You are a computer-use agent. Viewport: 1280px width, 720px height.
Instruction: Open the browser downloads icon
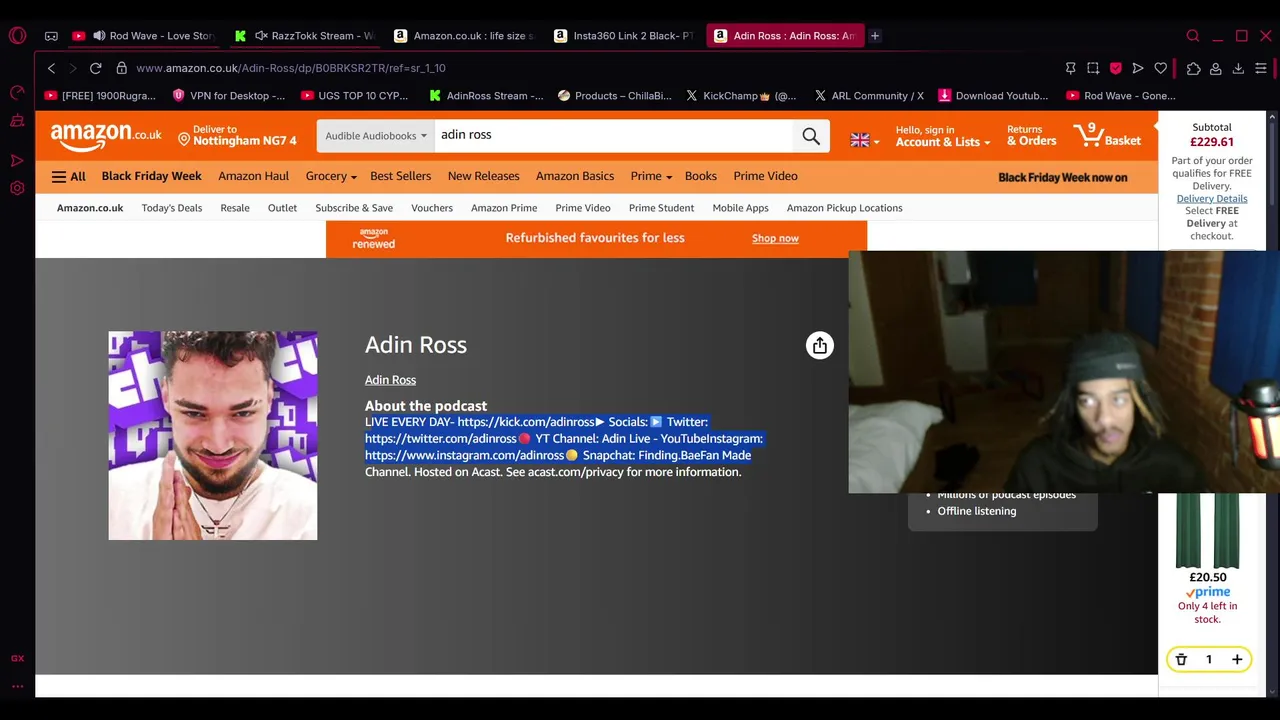click(x=1238, y=68)
